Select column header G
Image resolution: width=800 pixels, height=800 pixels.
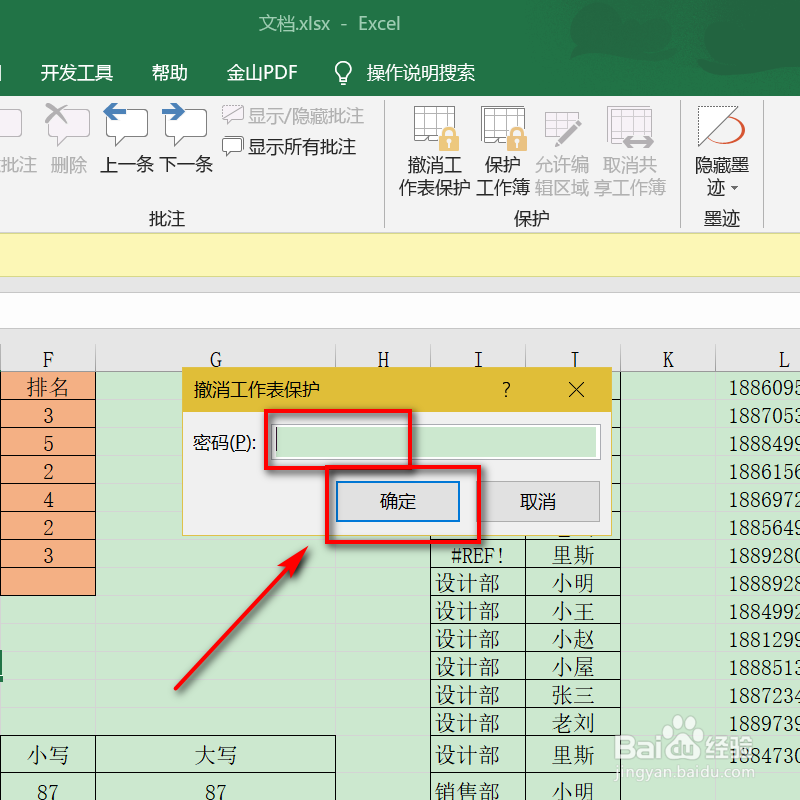(216, 358)
